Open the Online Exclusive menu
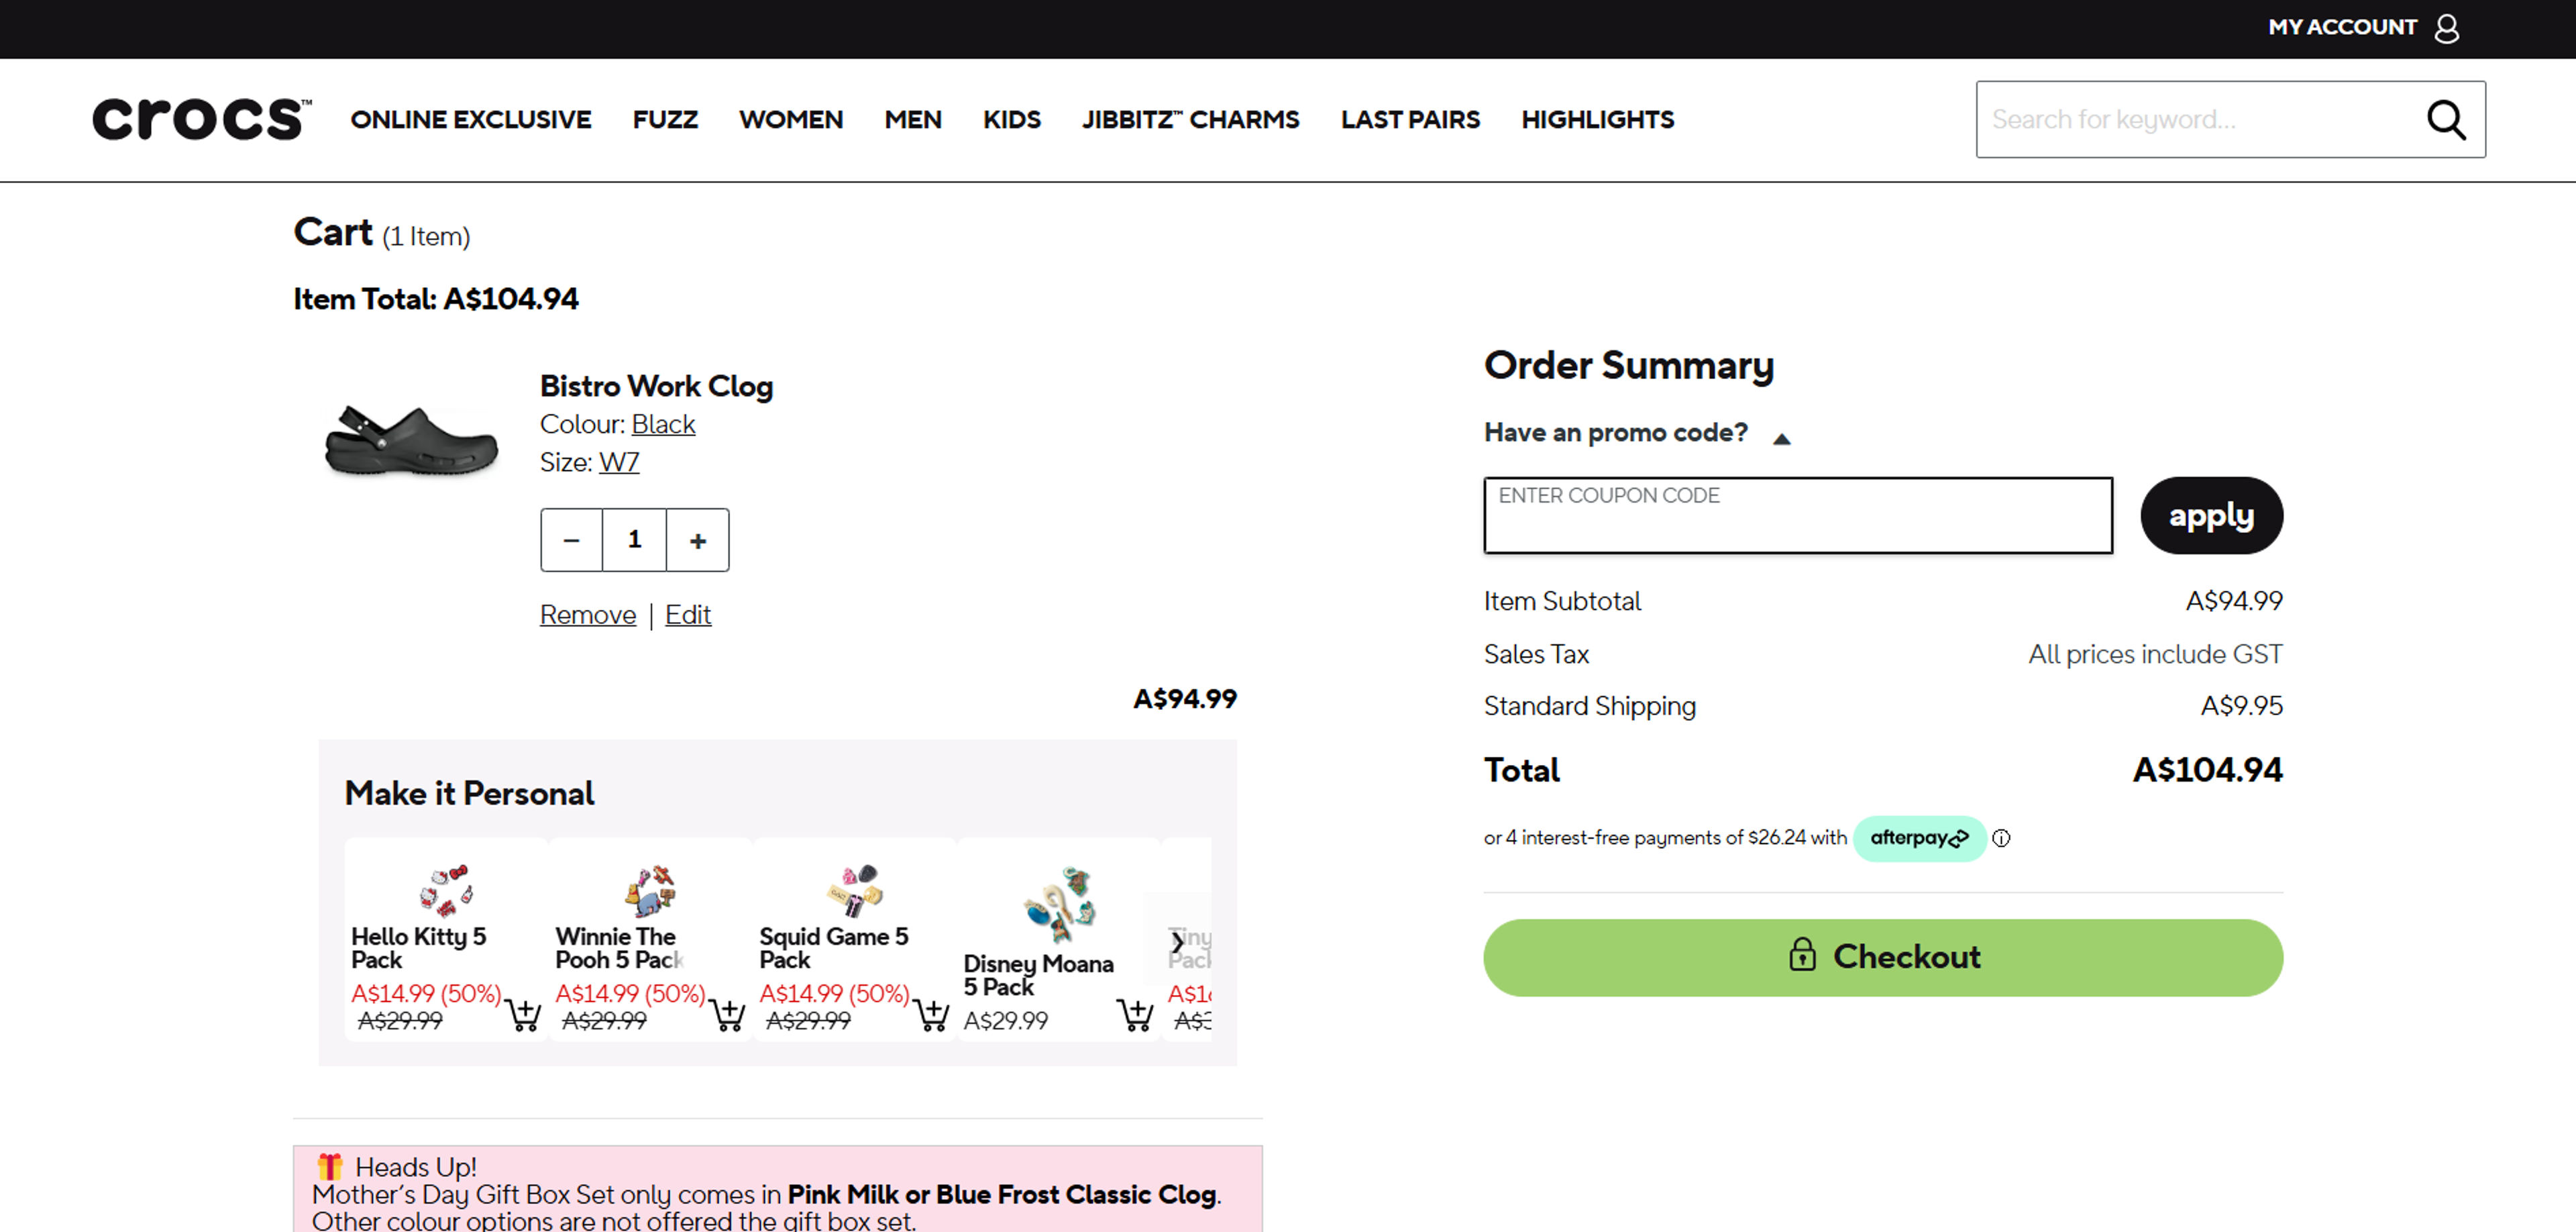The width and height of the screenshot is (2576, 1232). coord(470,120)
